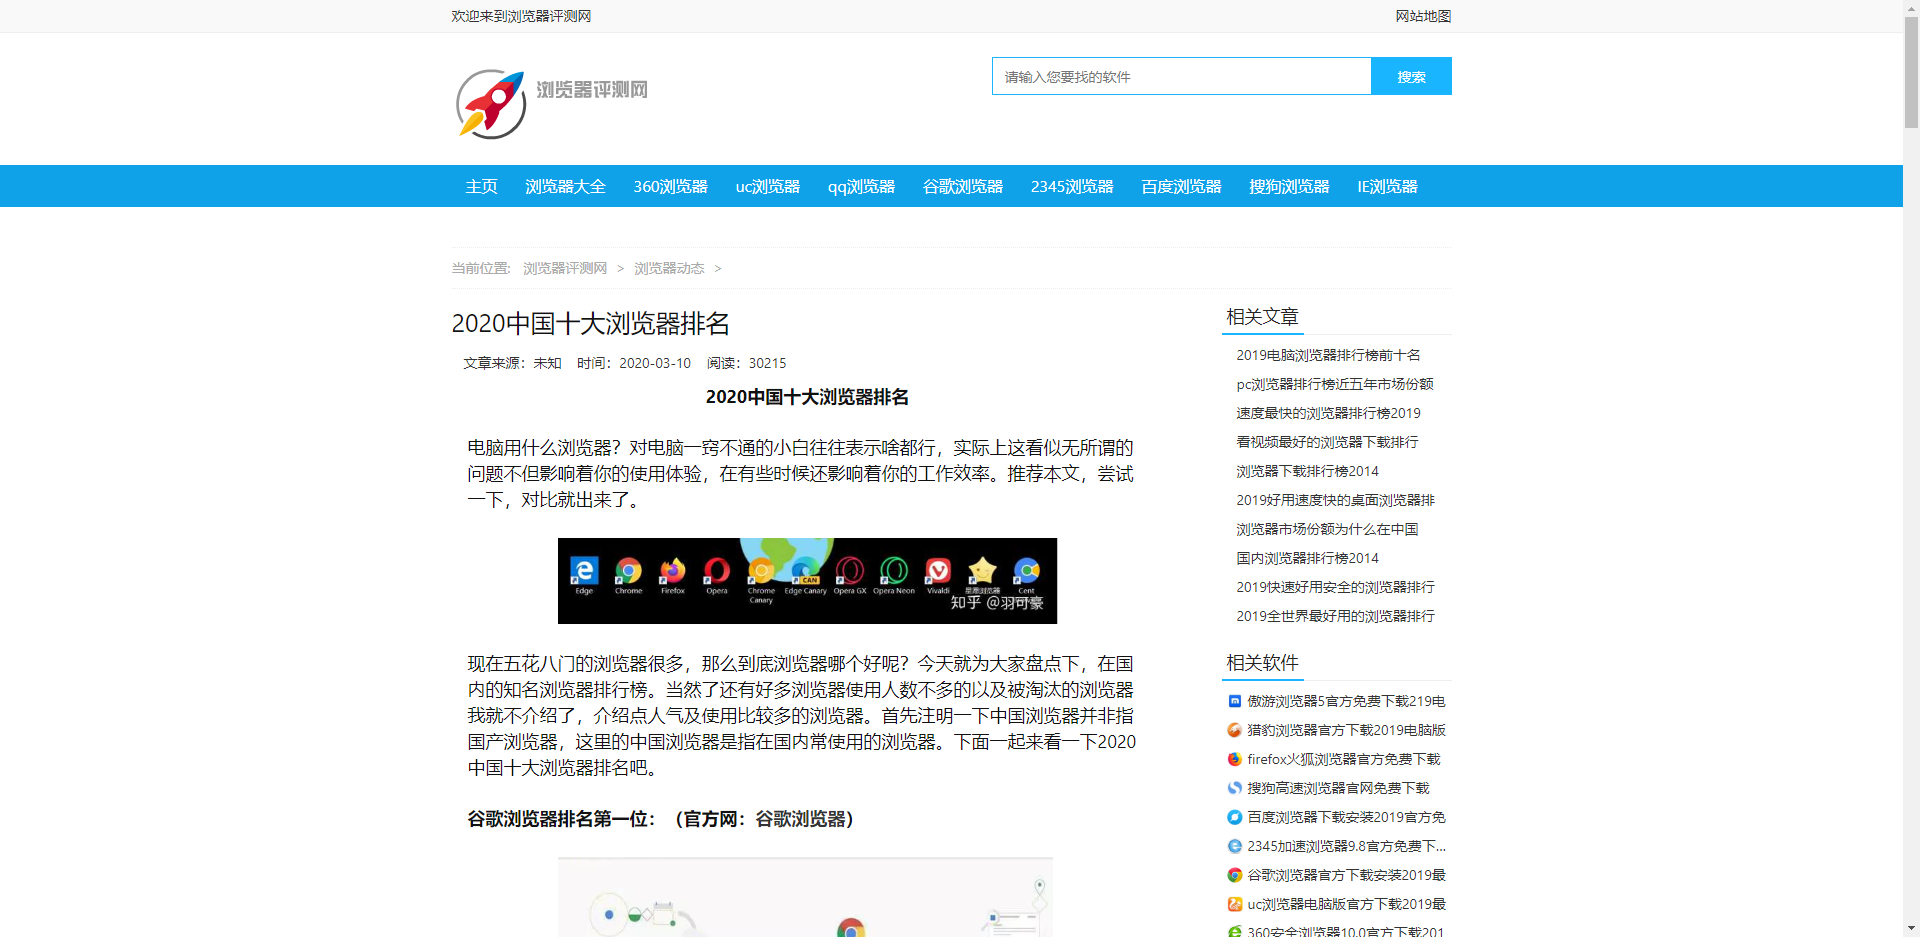The width and height of the screenshot is (1920, 937).
Task: Open 2345加速浏览器9.8官方免费下载 link
Action: [x=1346, y=846]
